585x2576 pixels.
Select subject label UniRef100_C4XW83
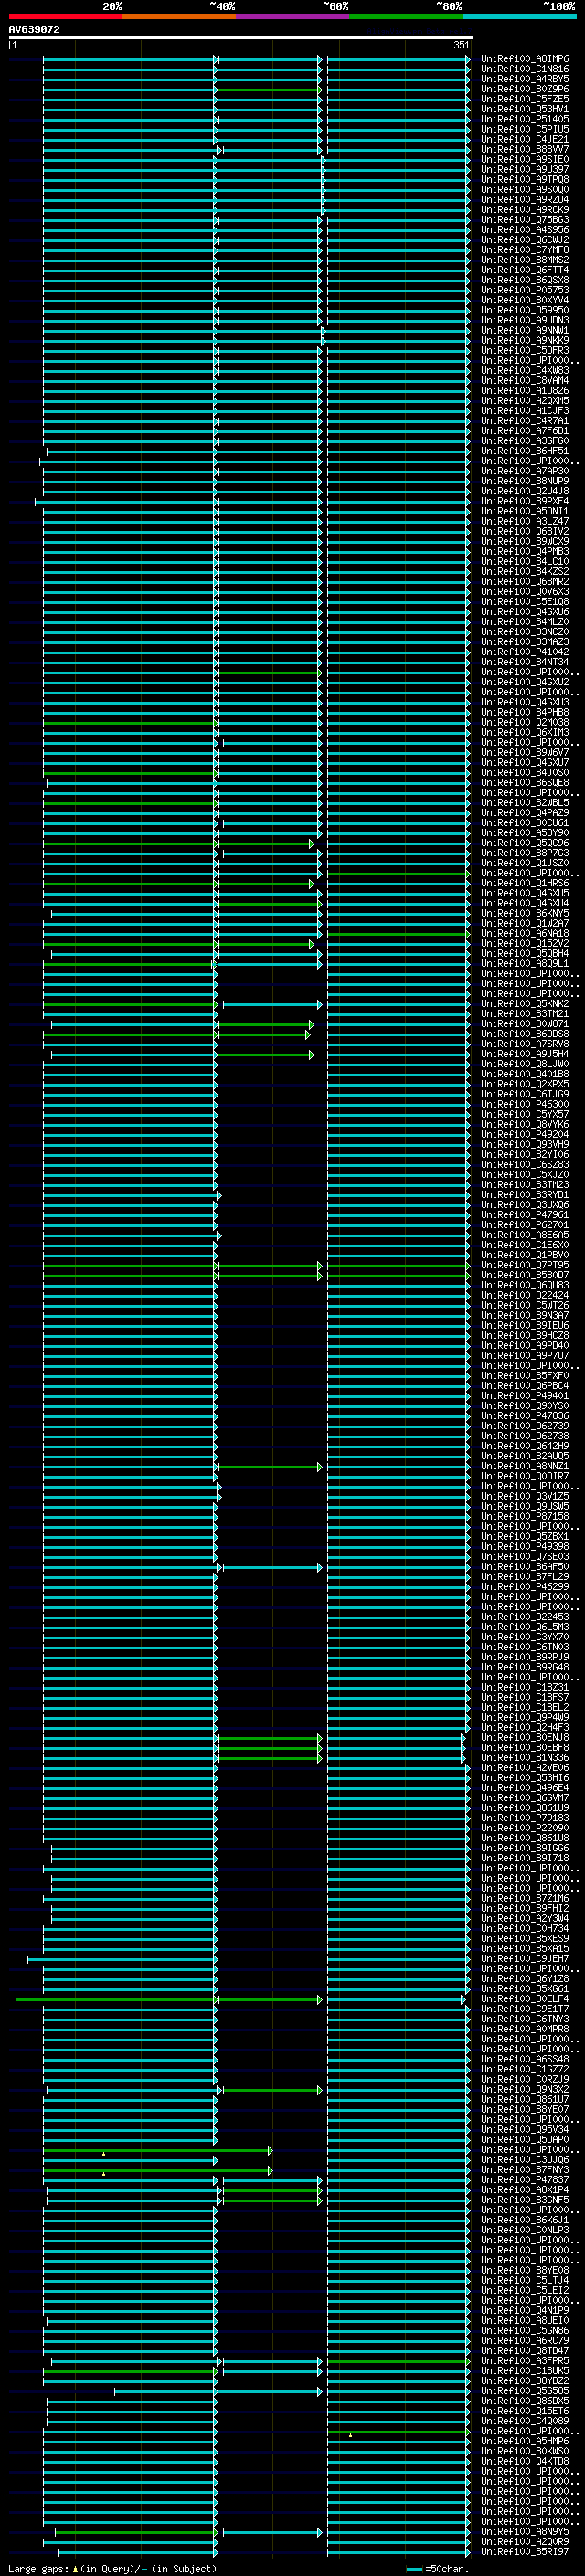click(x=525, y=370)
